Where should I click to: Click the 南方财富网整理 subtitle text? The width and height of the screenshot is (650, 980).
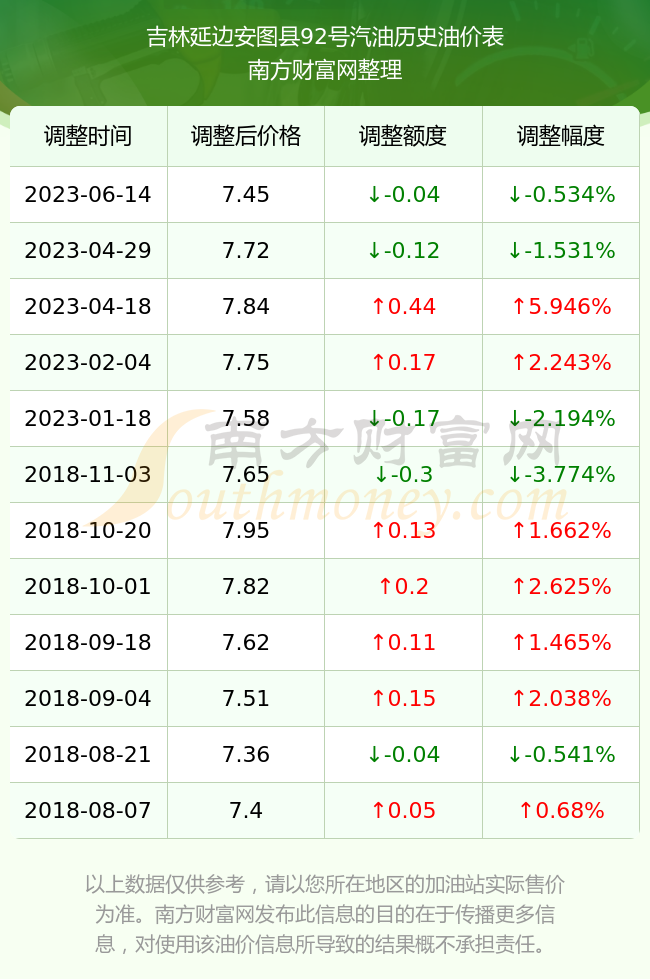pos(325,69)
